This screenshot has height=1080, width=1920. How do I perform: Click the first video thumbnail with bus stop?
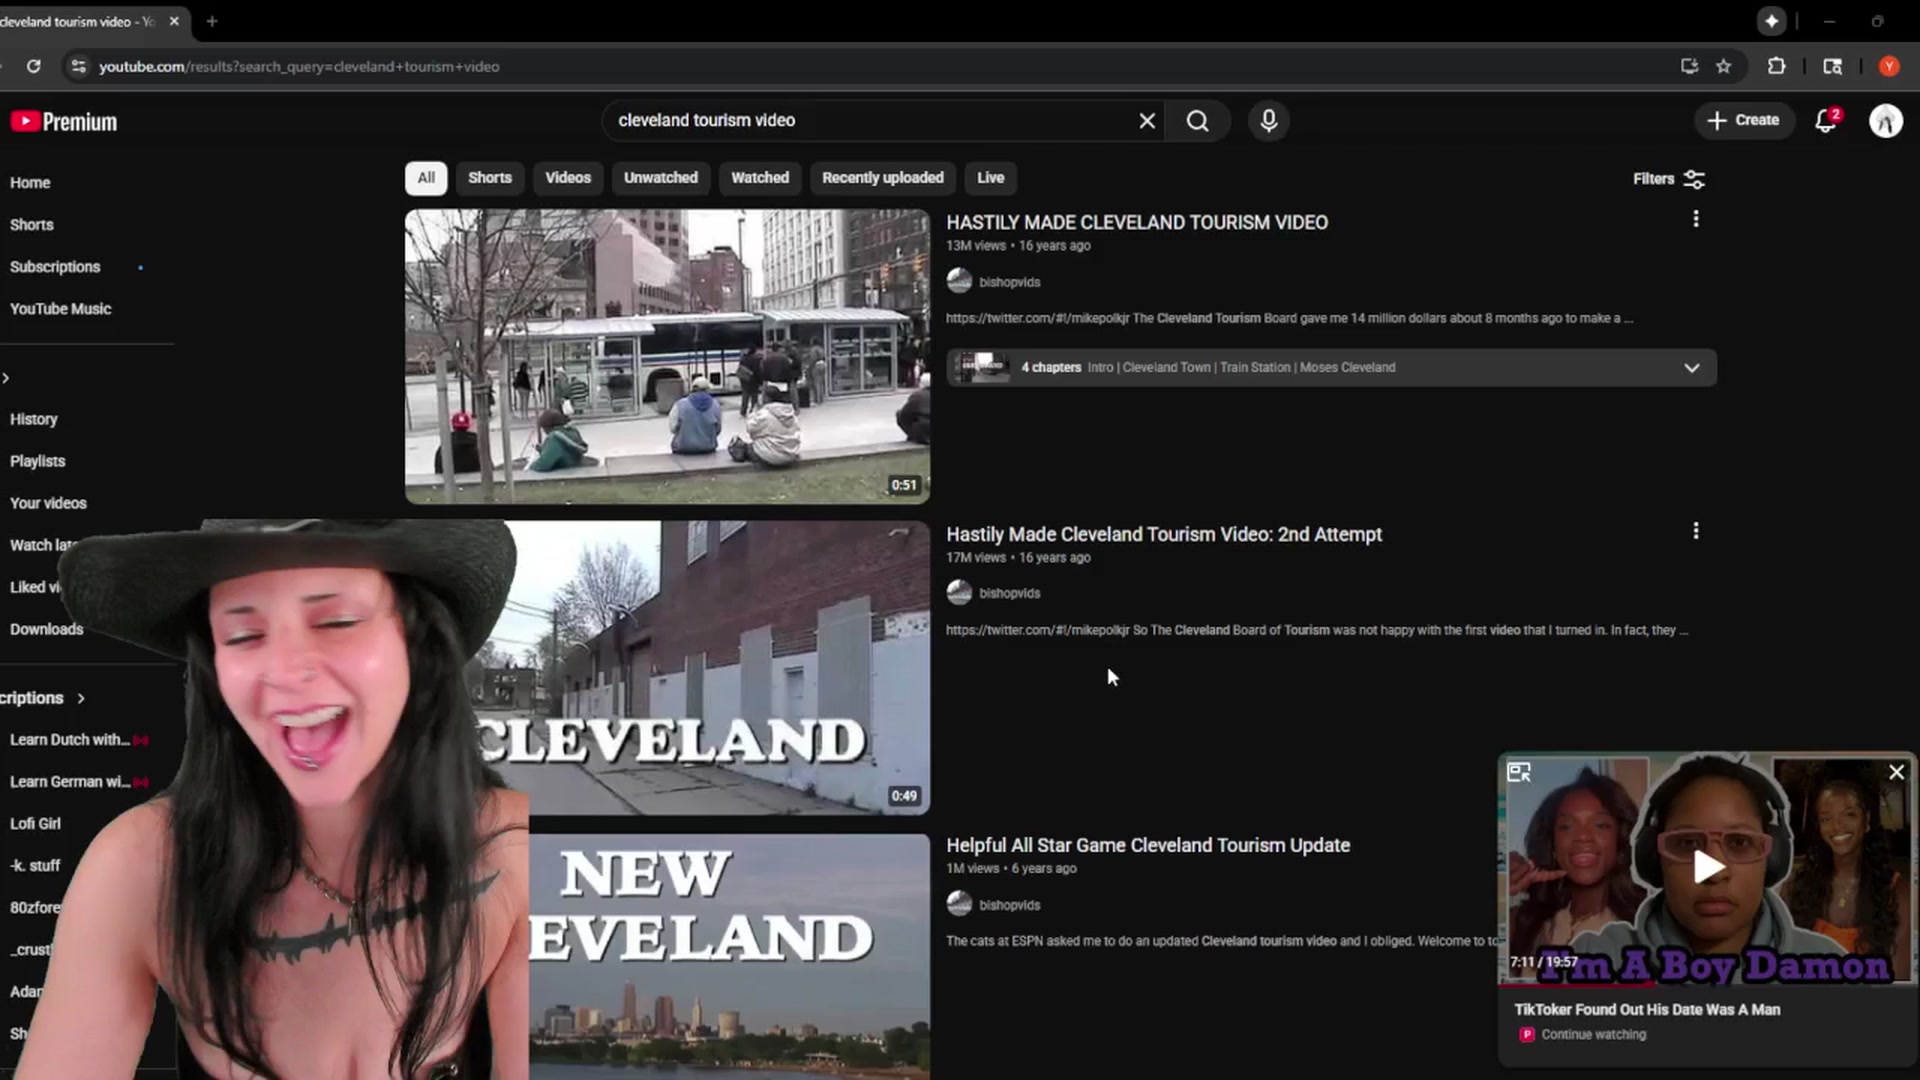tap(667, 356)
